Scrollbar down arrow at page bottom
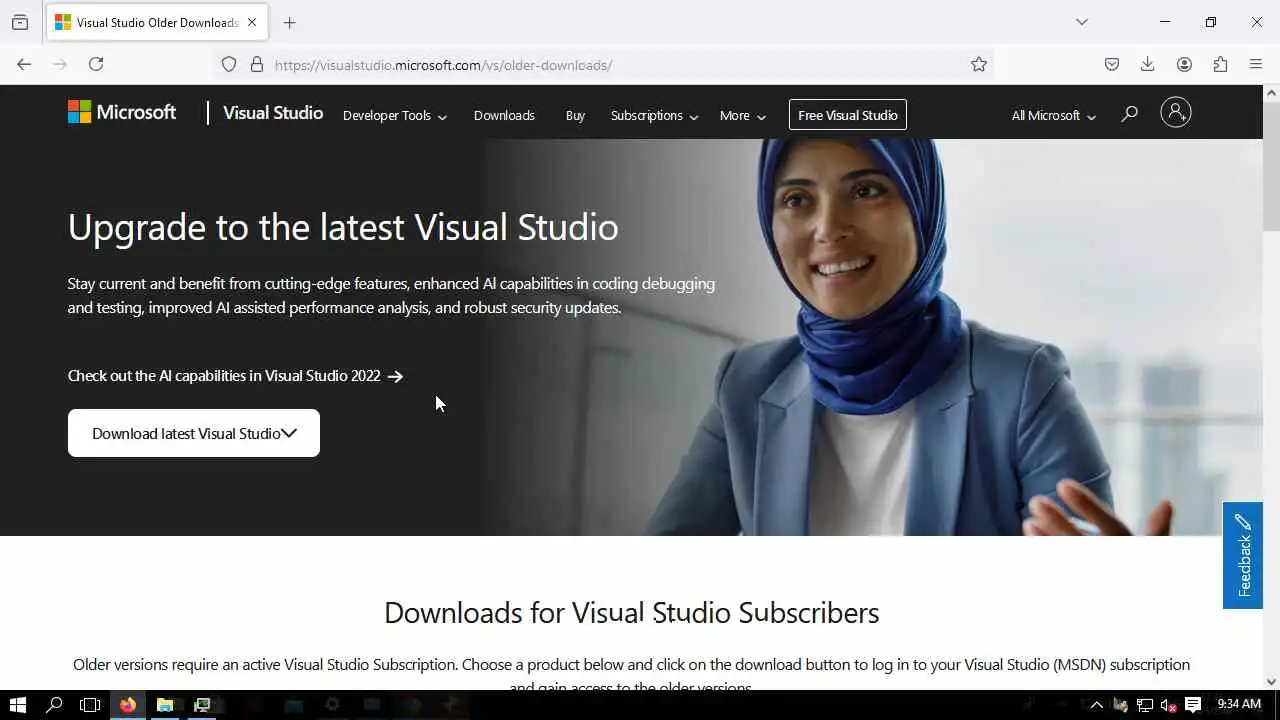 pos(1271,682)
